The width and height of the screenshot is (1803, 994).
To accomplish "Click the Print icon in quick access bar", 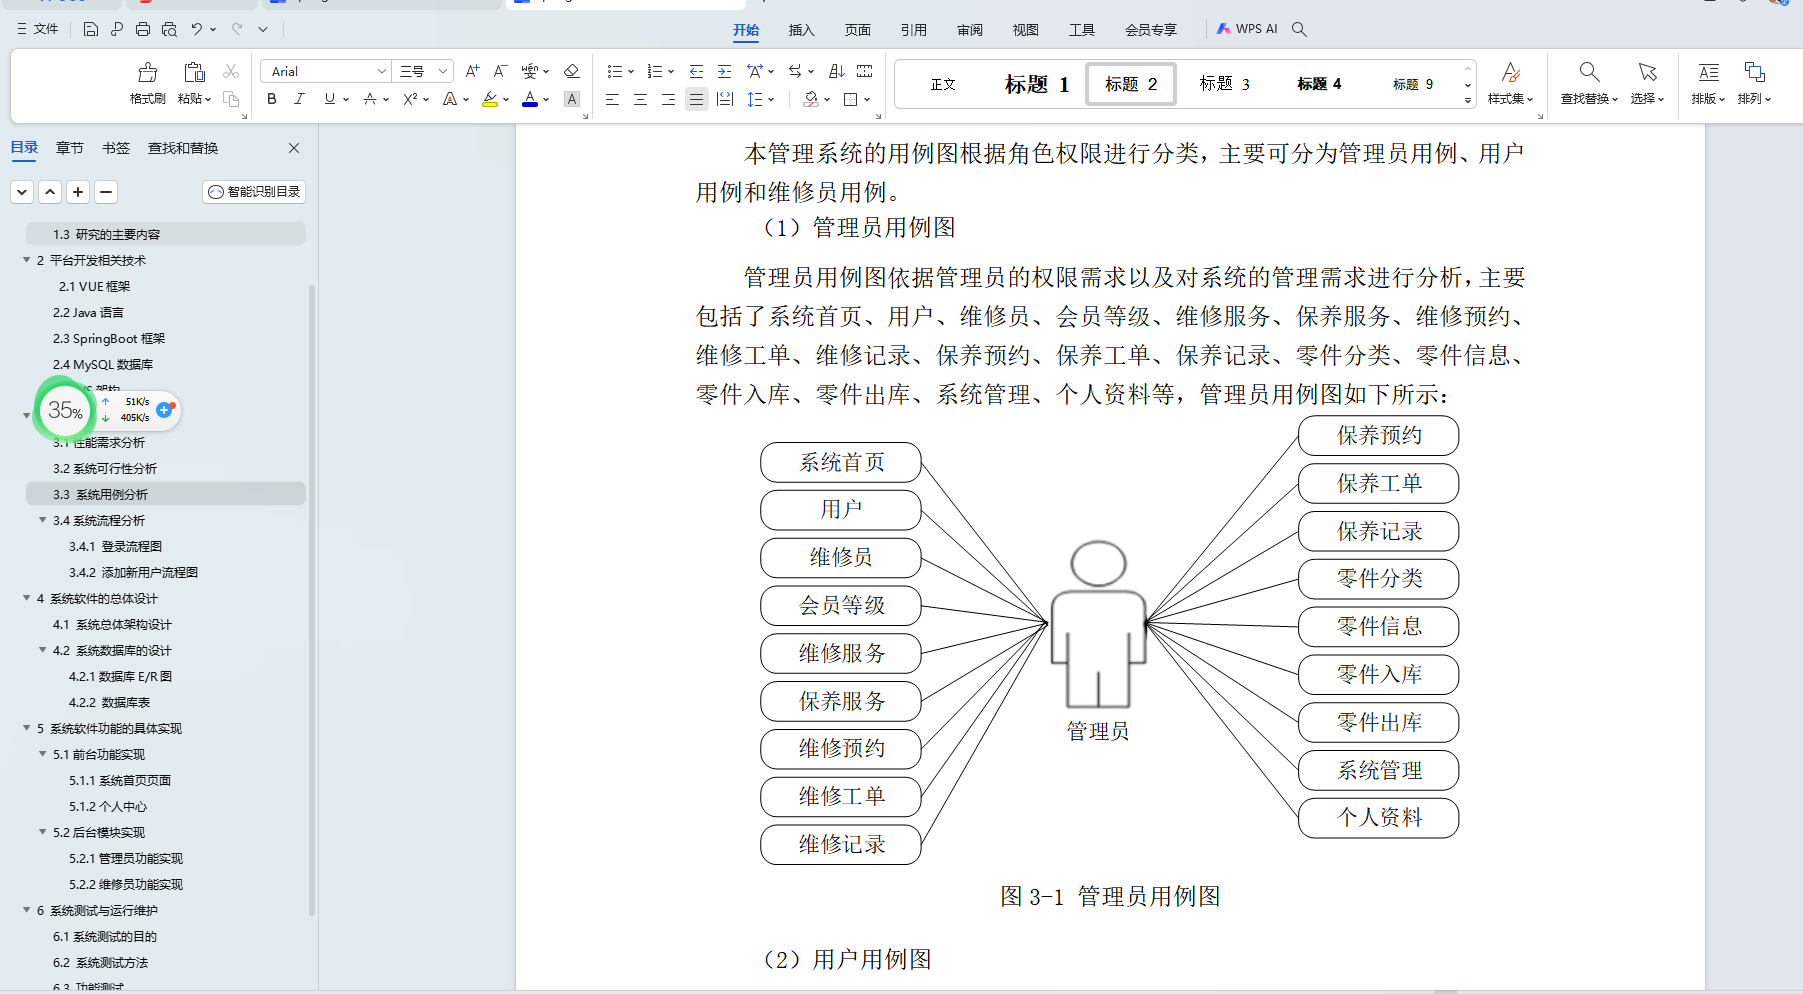I will coord(143,29).
